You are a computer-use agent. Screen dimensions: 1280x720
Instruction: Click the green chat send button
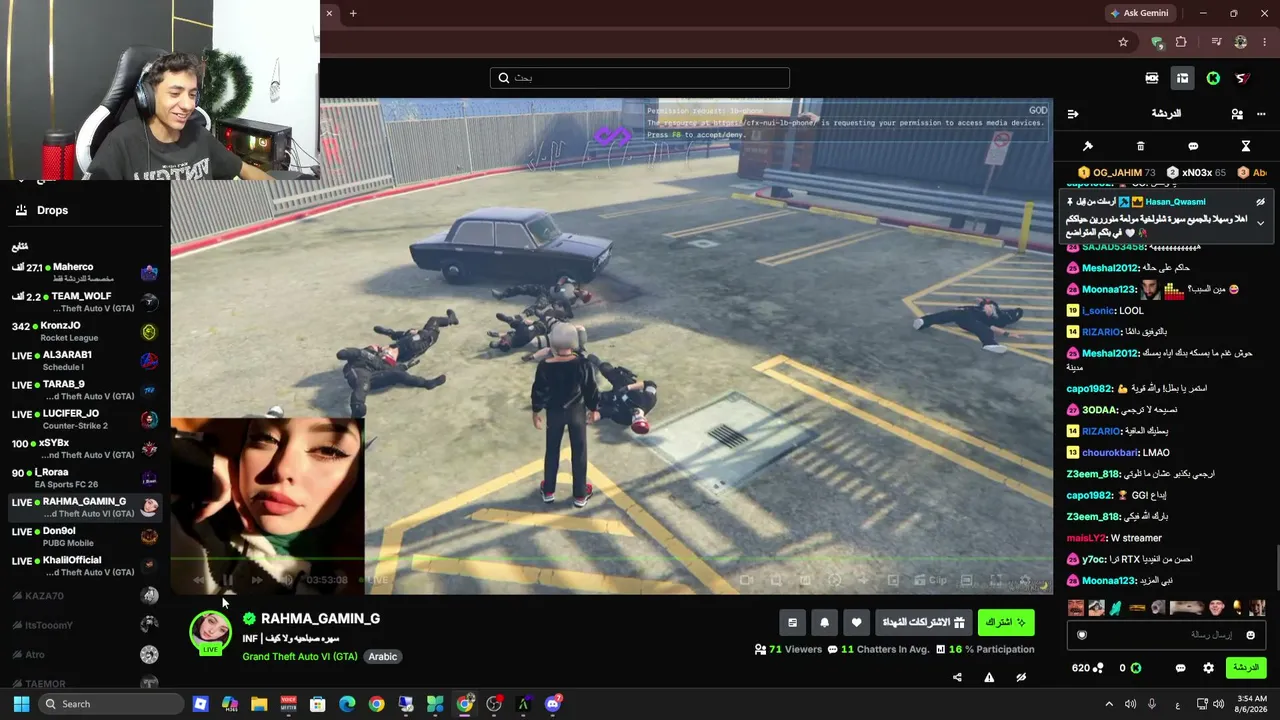(1245, 667)
